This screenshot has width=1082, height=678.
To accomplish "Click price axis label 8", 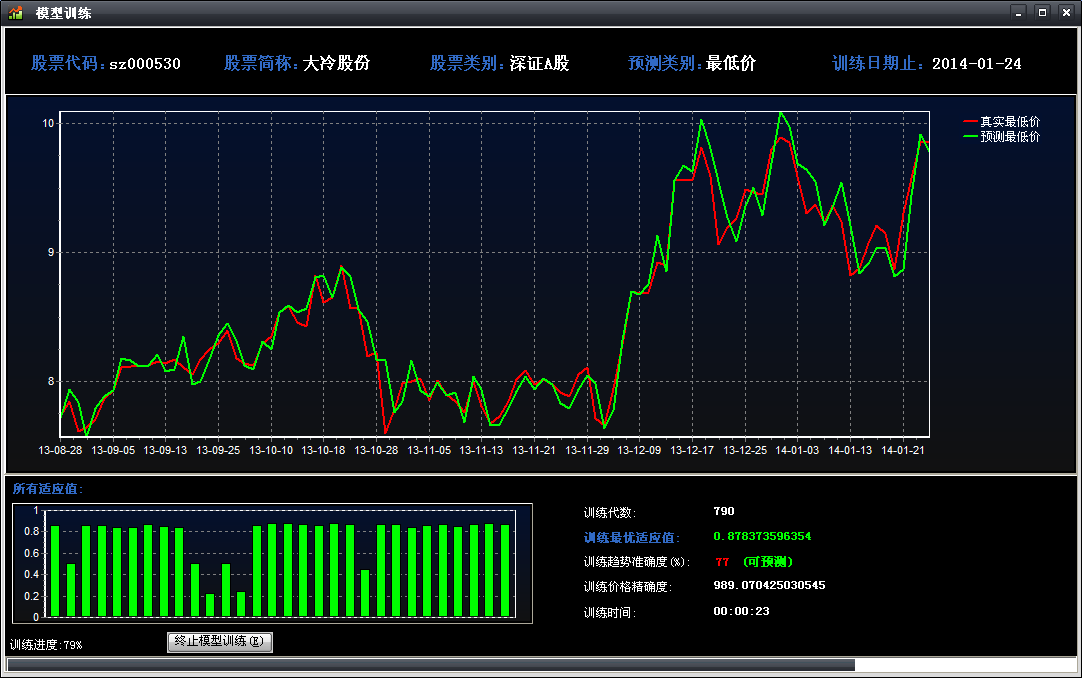I will [51, 381].
